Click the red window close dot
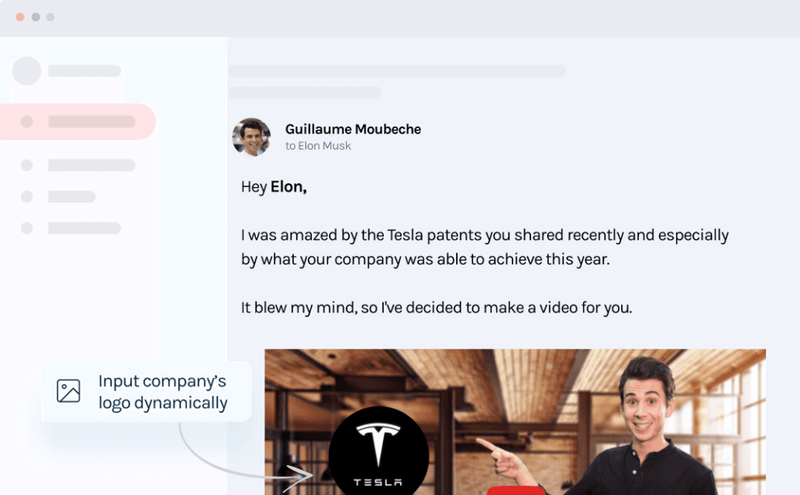800x495 pixels. tap(20, 17)
